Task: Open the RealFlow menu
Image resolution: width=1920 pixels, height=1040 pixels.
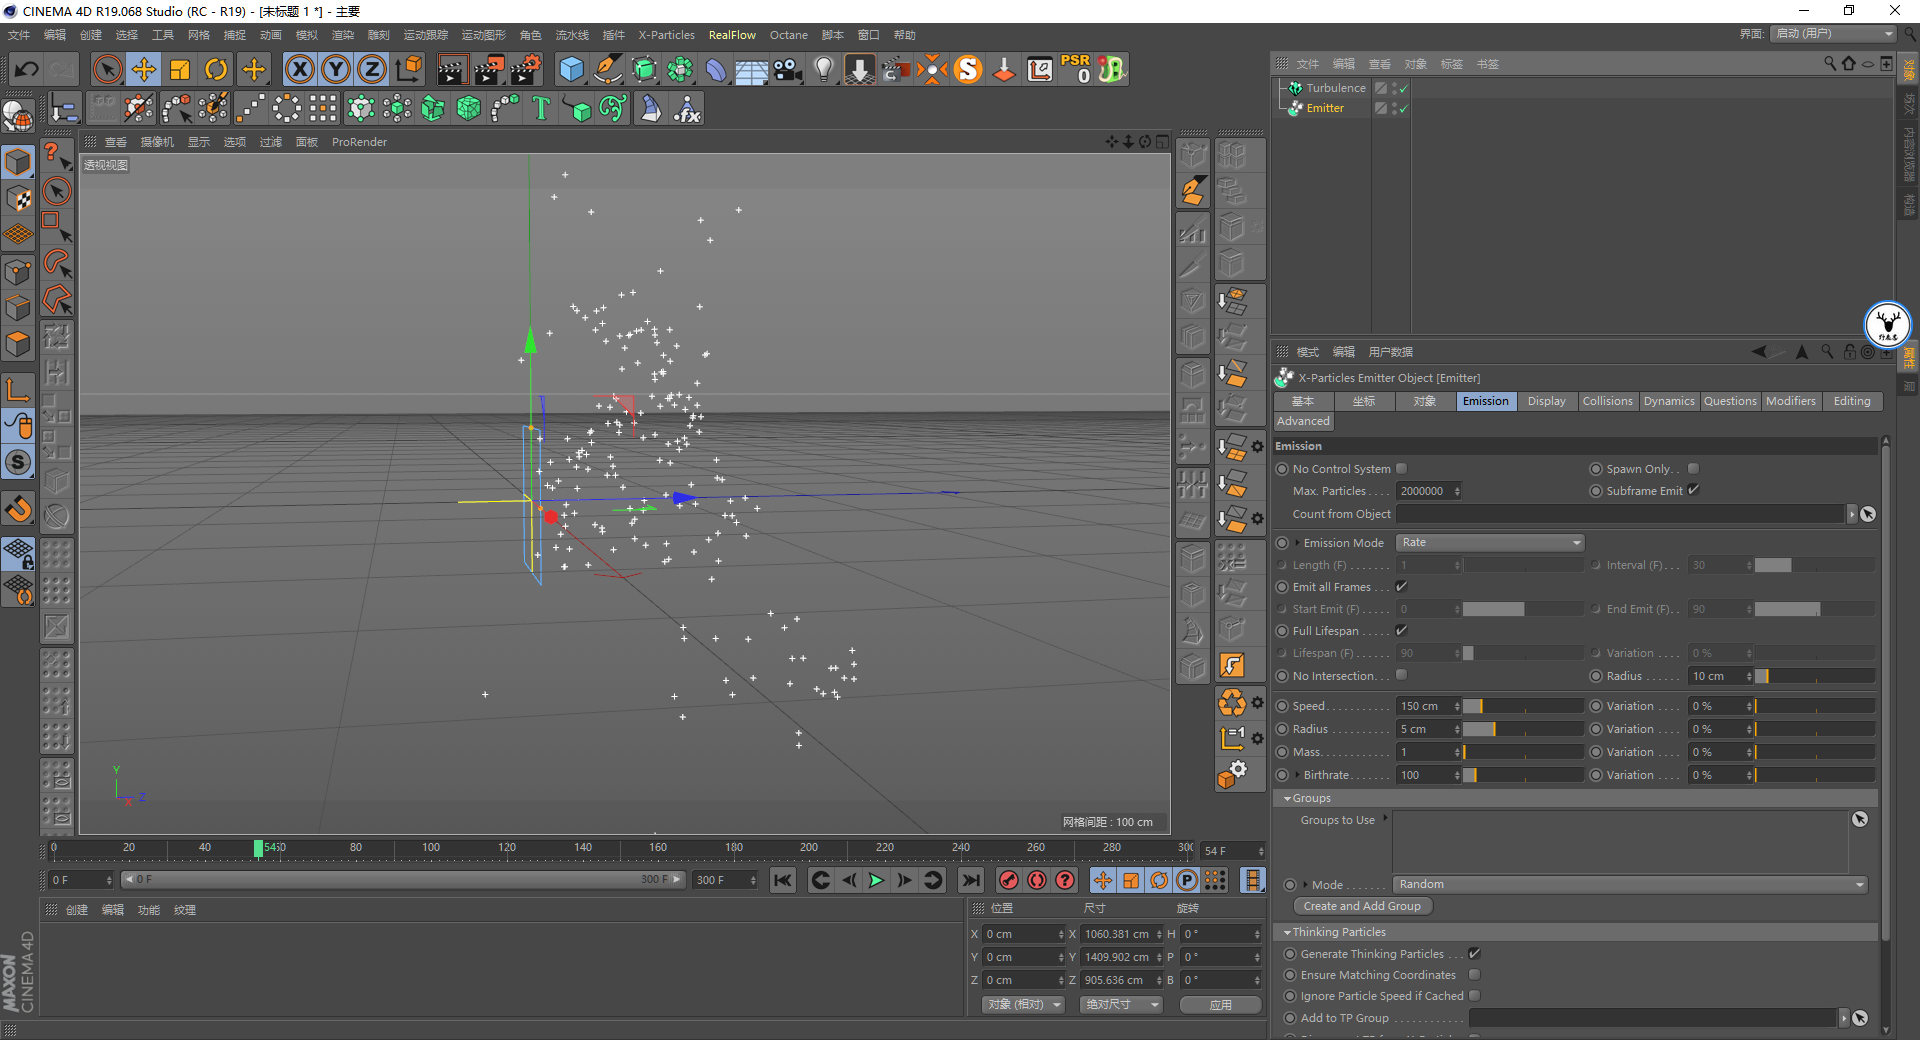Action: [x=732, y=35]
